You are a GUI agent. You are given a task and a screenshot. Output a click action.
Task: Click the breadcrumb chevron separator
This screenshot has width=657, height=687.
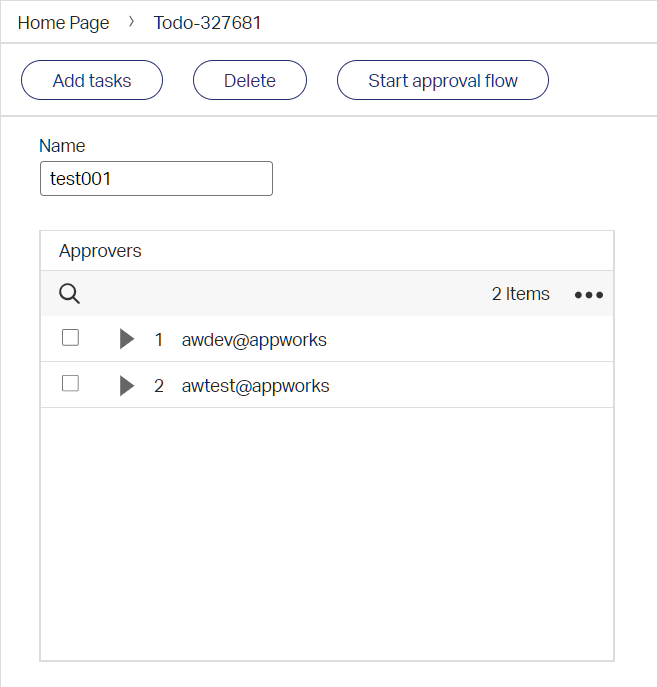pos(132,22)
